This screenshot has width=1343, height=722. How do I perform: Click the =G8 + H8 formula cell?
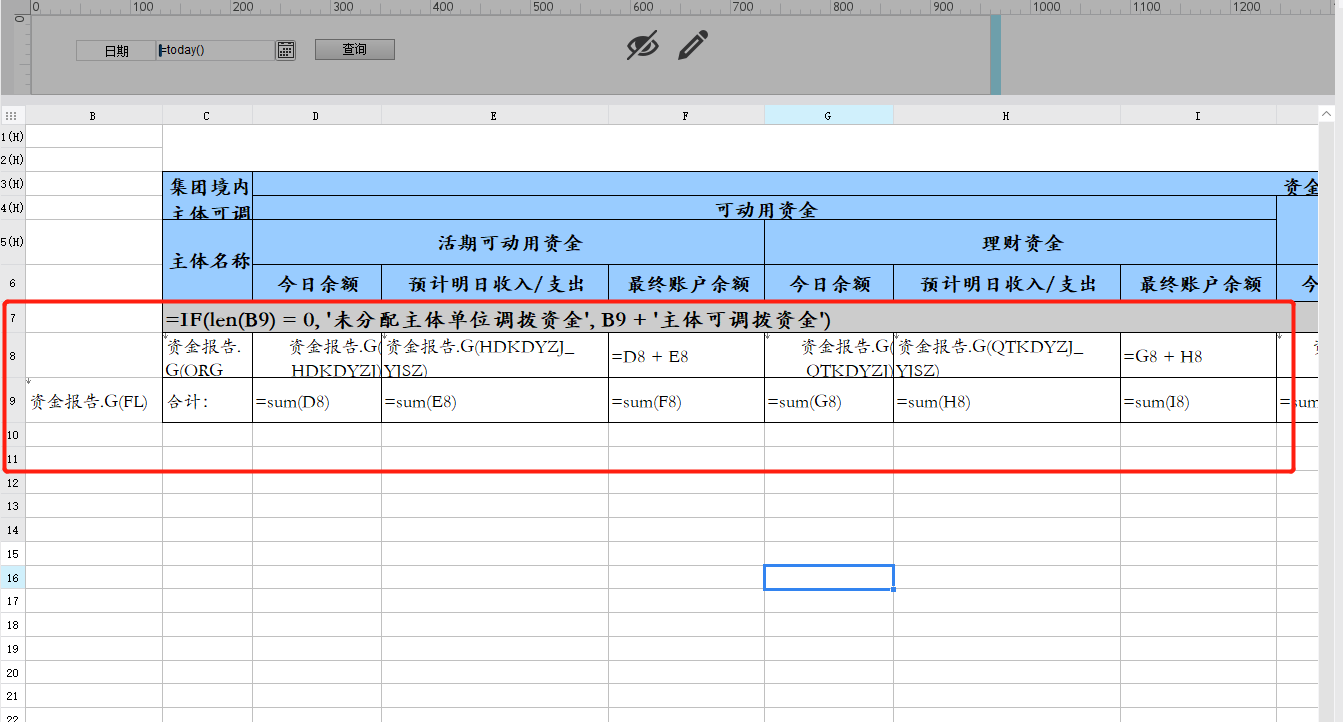[1198, 356]
